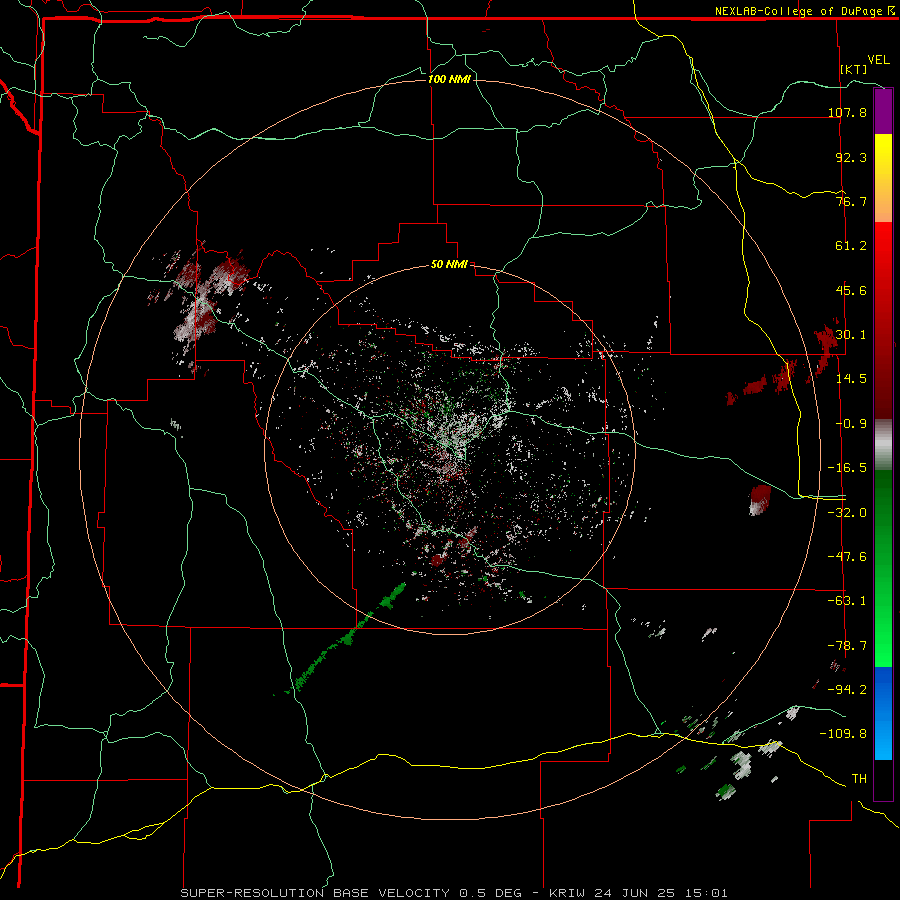Select the 92.3 scale value
900x900 pixels.
tap(851, 157)
